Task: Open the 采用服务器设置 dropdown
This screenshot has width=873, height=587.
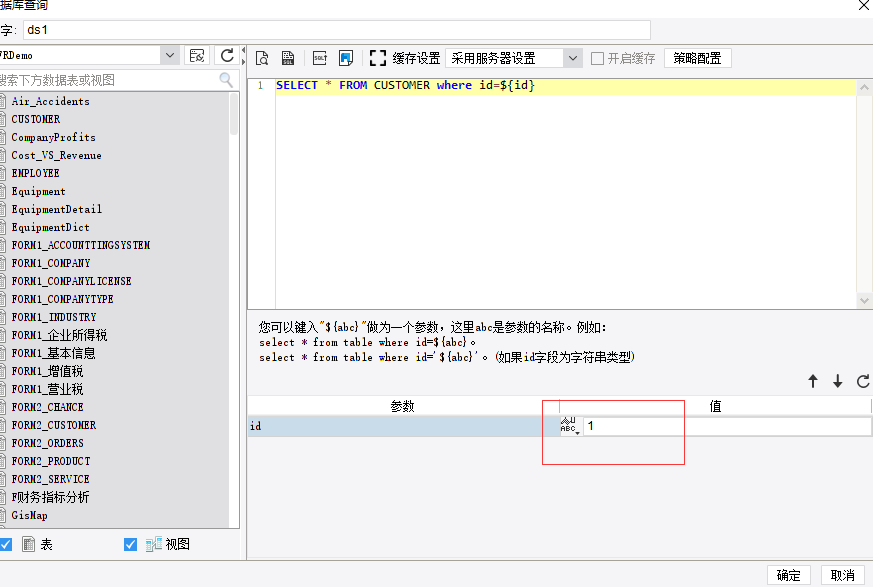Action: click(x=572, y=58)
